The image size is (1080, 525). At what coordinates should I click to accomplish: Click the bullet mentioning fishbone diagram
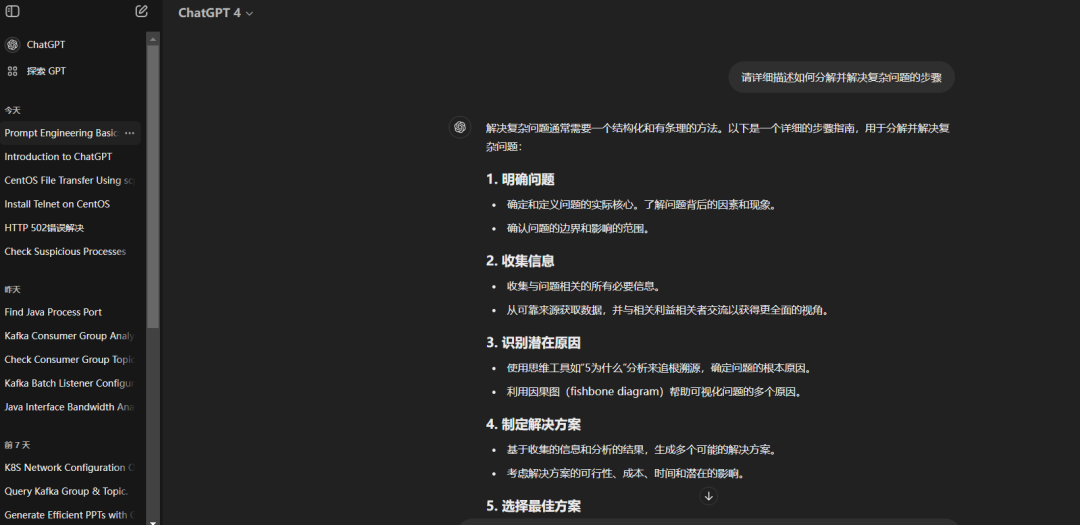tap(655, 392)
